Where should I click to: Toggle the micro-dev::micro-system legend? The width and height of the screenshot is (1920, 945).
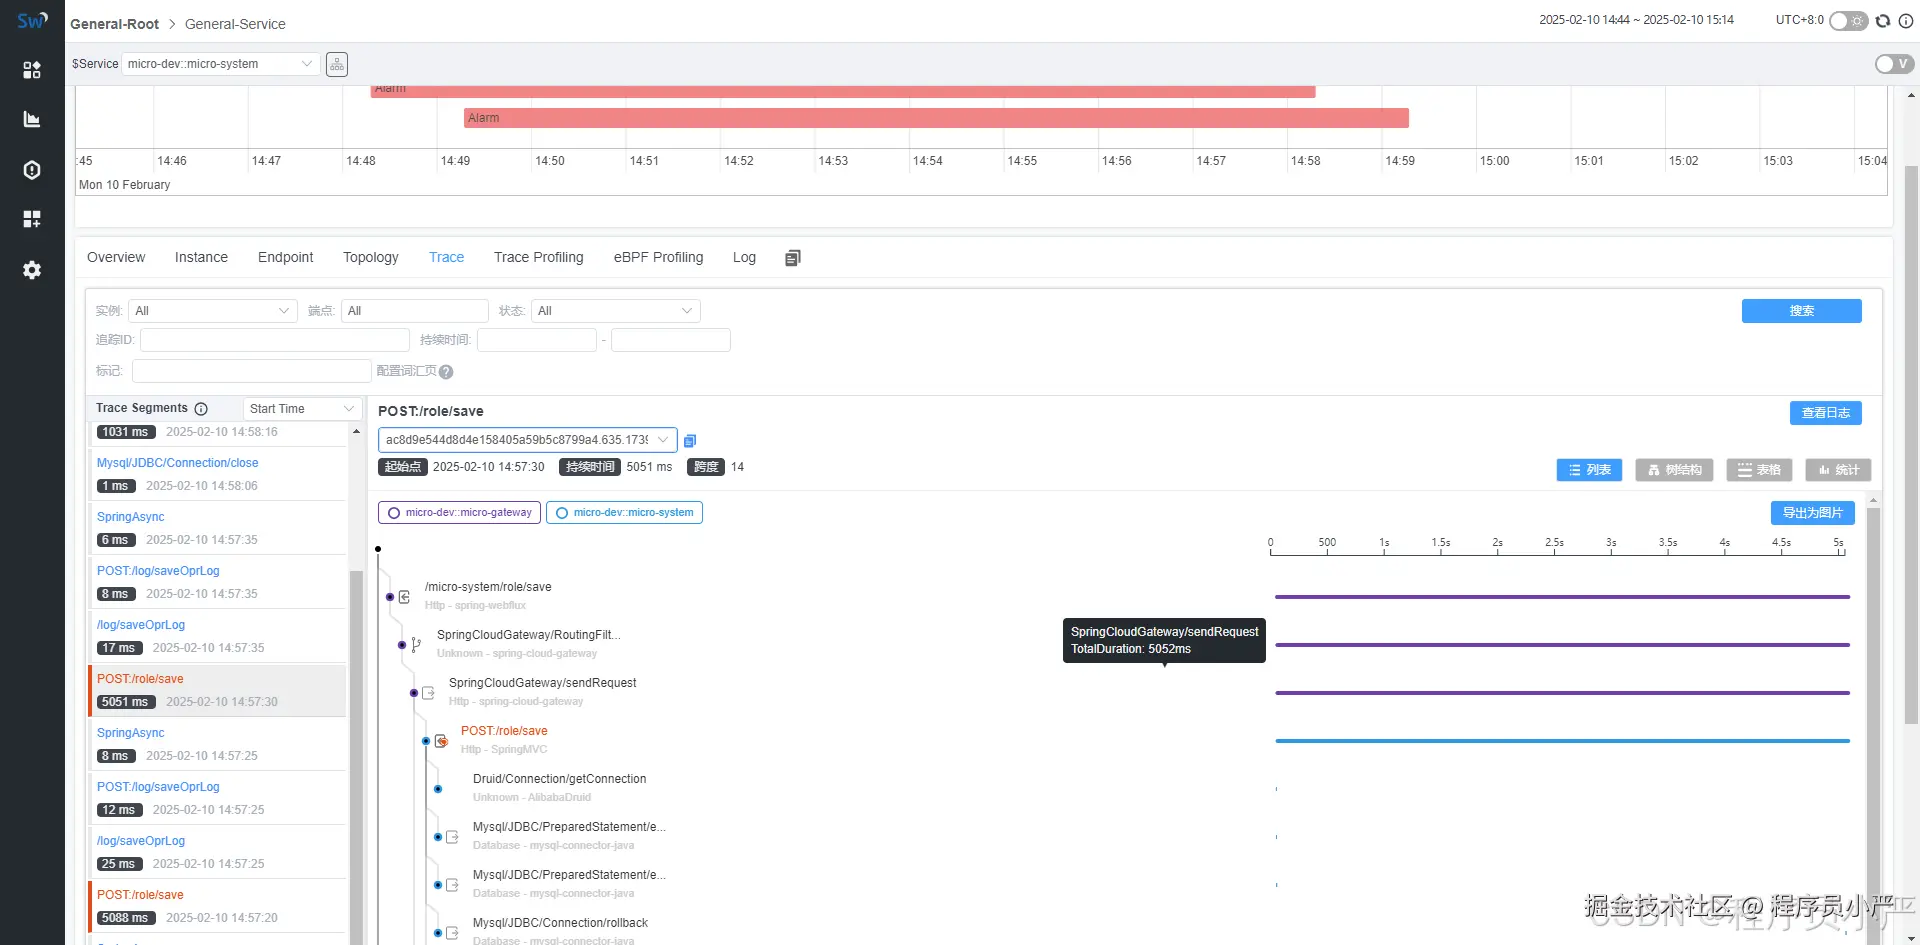point(624,513)
